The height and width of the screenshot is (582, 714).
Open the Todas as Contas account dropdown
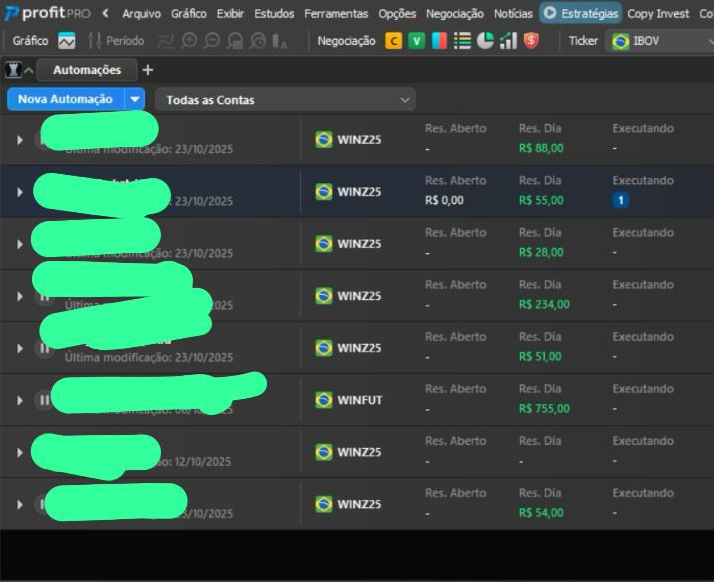click(x=284, y=100)
